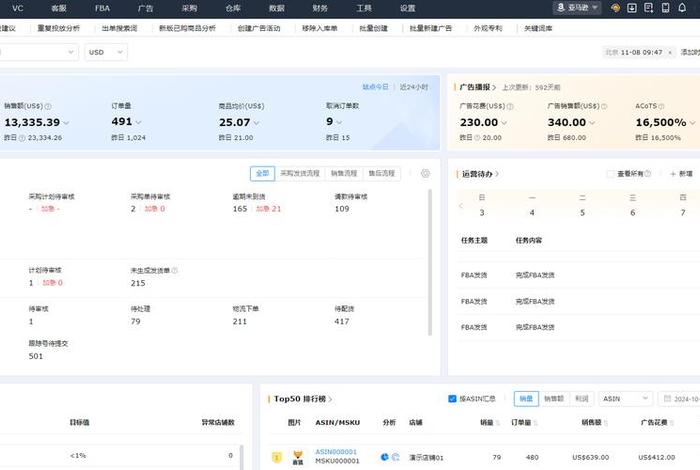Open the 财务 menu

coord(320,8)
